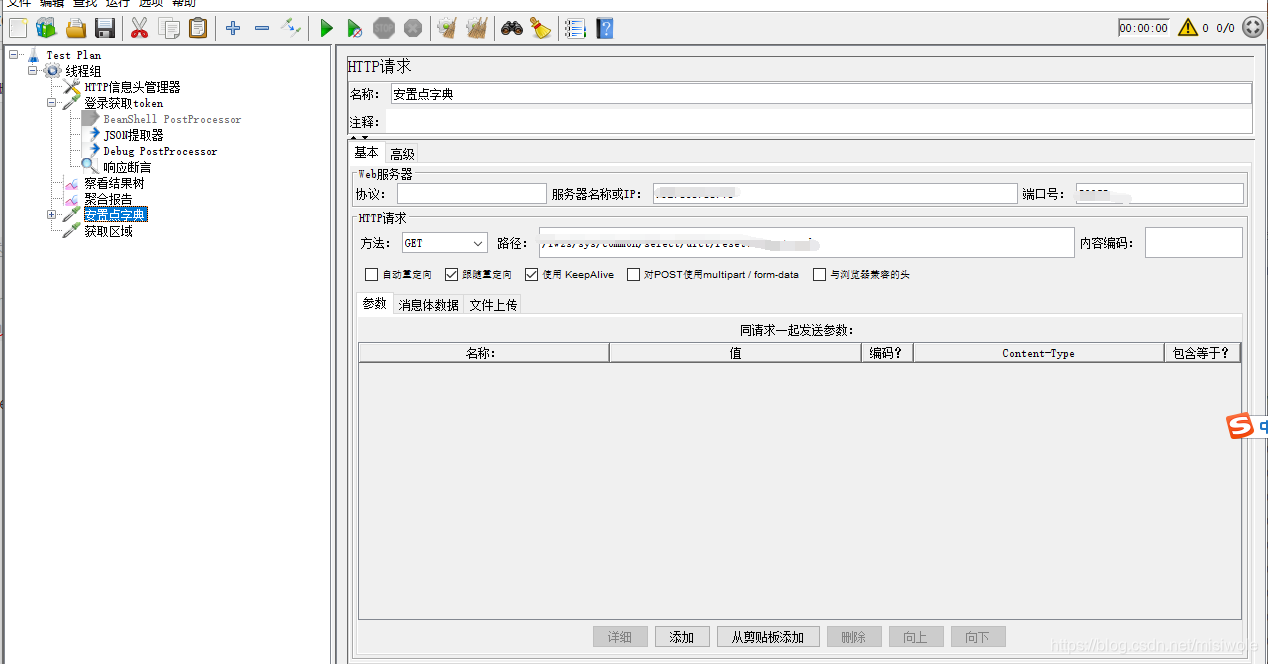Collapse the 登录获取token node

(x=52, y=103)
